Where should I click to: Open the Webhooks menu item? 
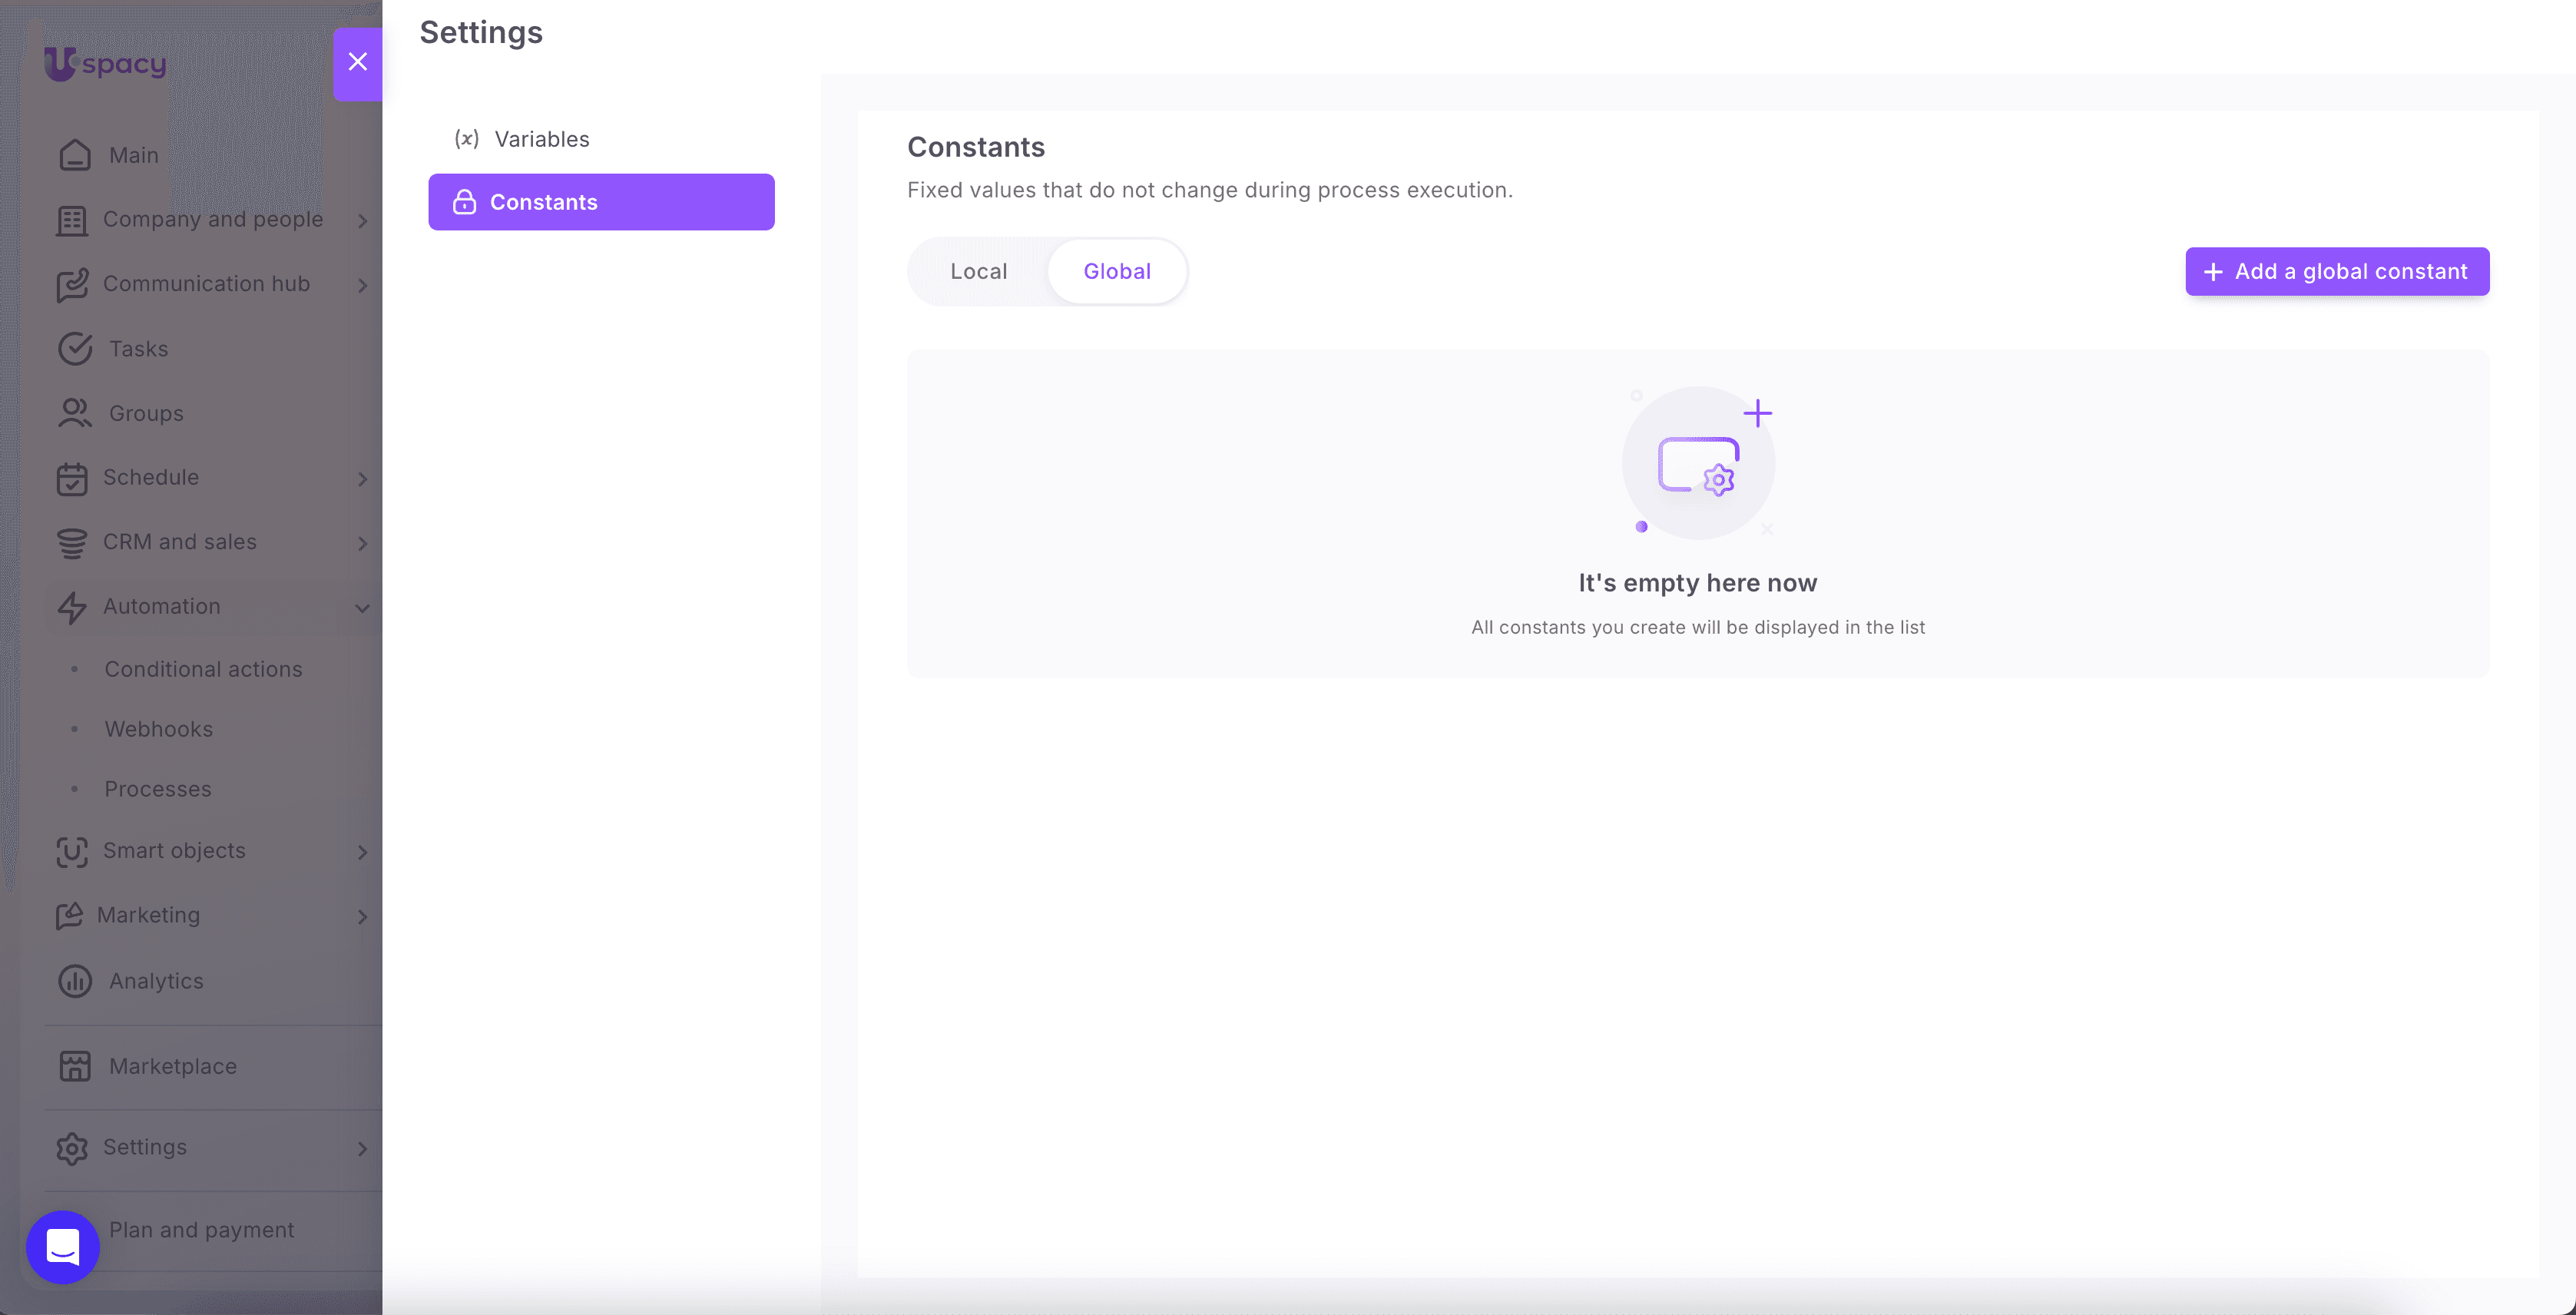click(x=158, y=729)
